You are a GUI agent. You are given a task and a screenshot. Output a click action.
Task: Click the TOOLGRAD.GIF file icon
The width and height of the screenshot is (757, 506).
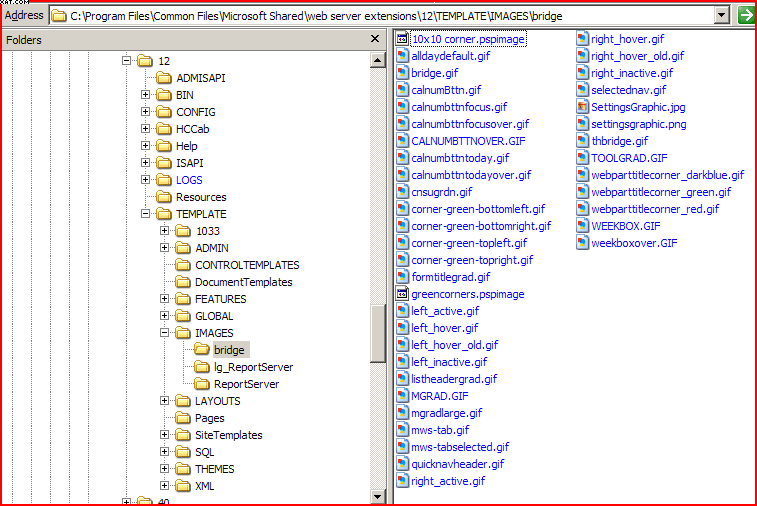pyautogui.click(x=582, y=158)
